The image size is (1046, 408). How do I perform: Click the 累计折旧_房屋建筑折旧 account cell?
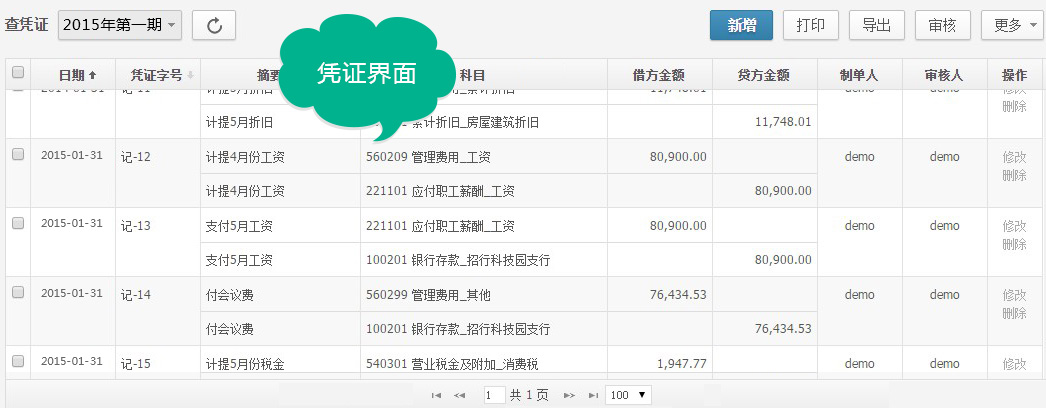click(484, 122)
